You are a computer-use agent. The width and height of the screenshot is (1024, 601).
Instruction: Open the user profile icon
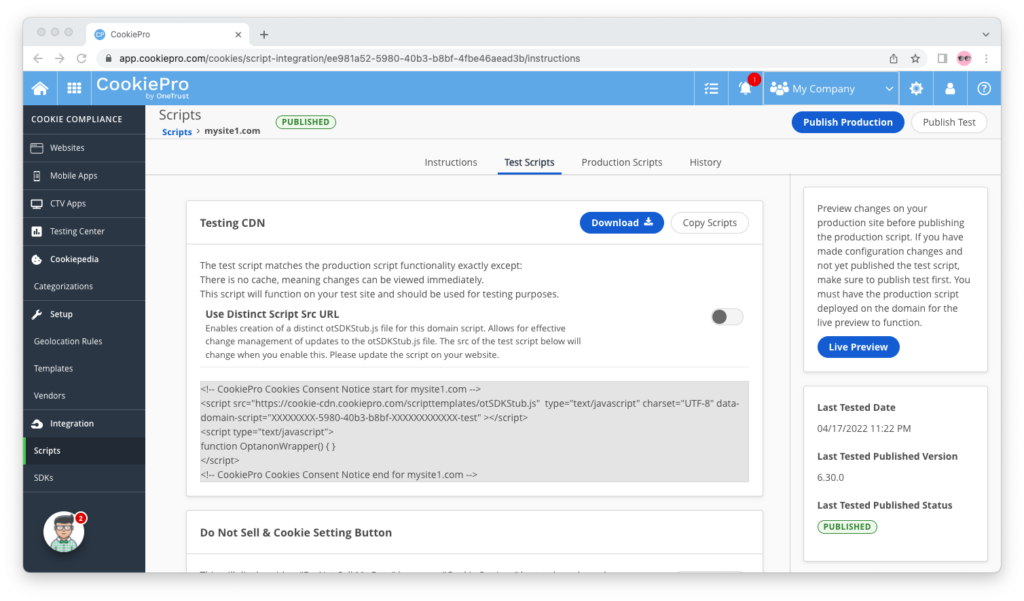tap(950, 88)
